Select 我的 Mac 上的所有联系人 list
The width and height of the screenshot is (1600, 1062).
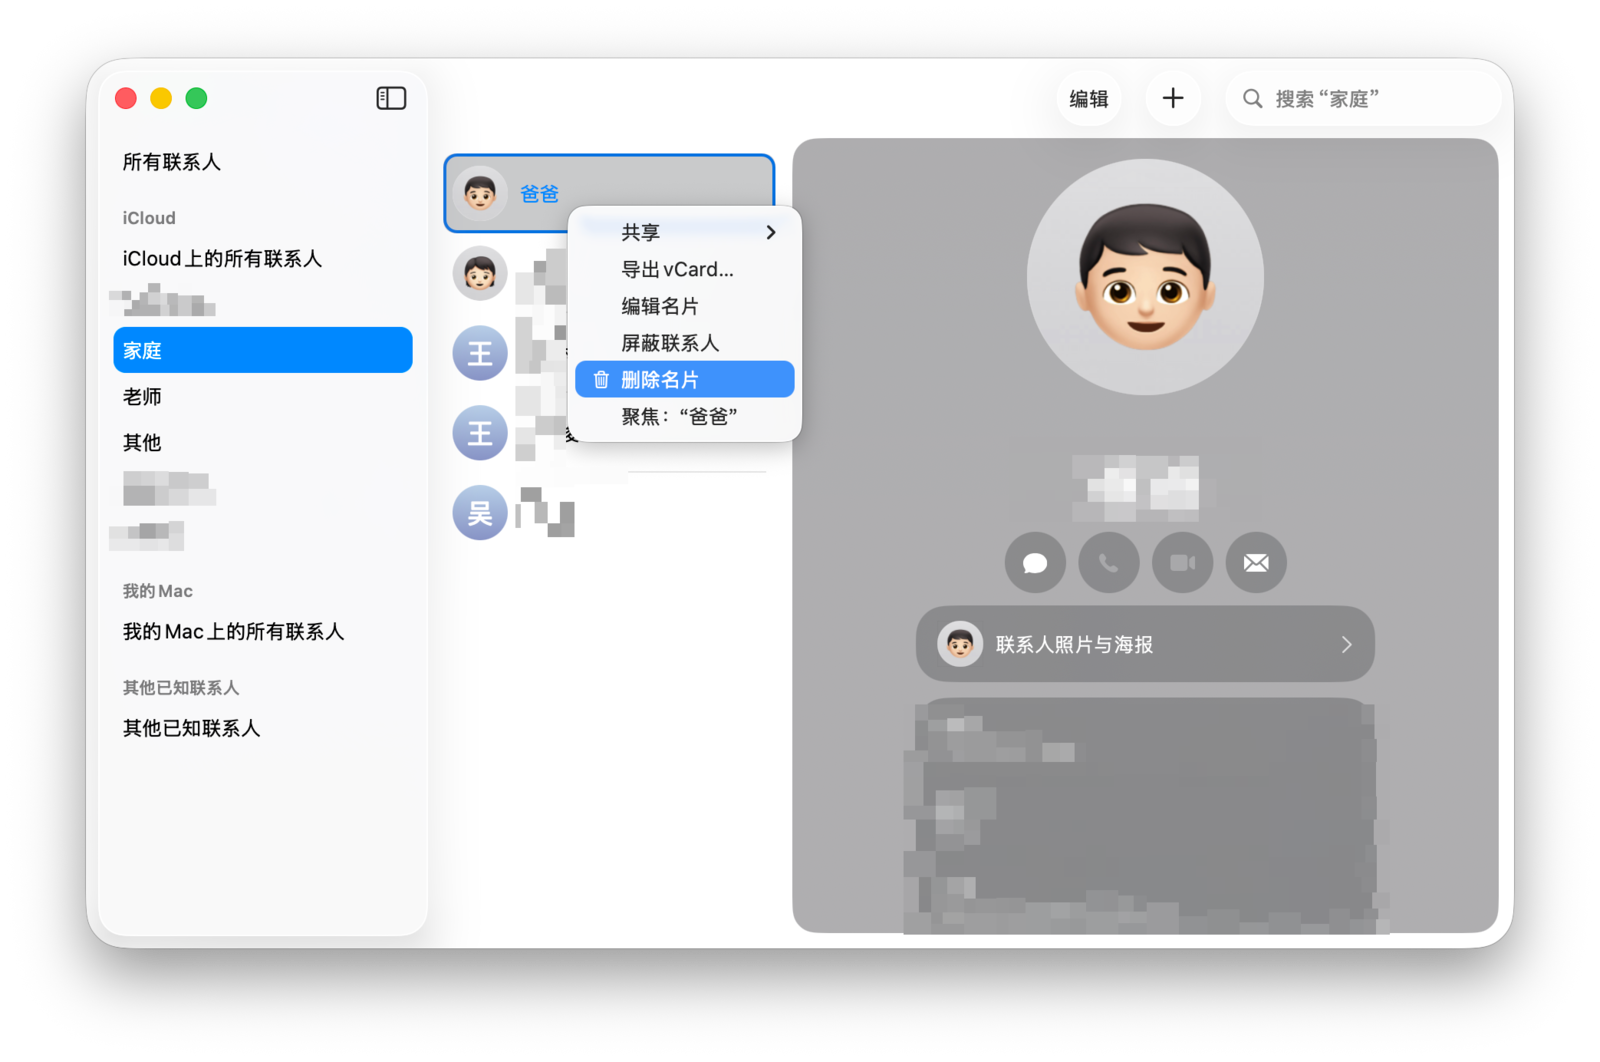233,632
